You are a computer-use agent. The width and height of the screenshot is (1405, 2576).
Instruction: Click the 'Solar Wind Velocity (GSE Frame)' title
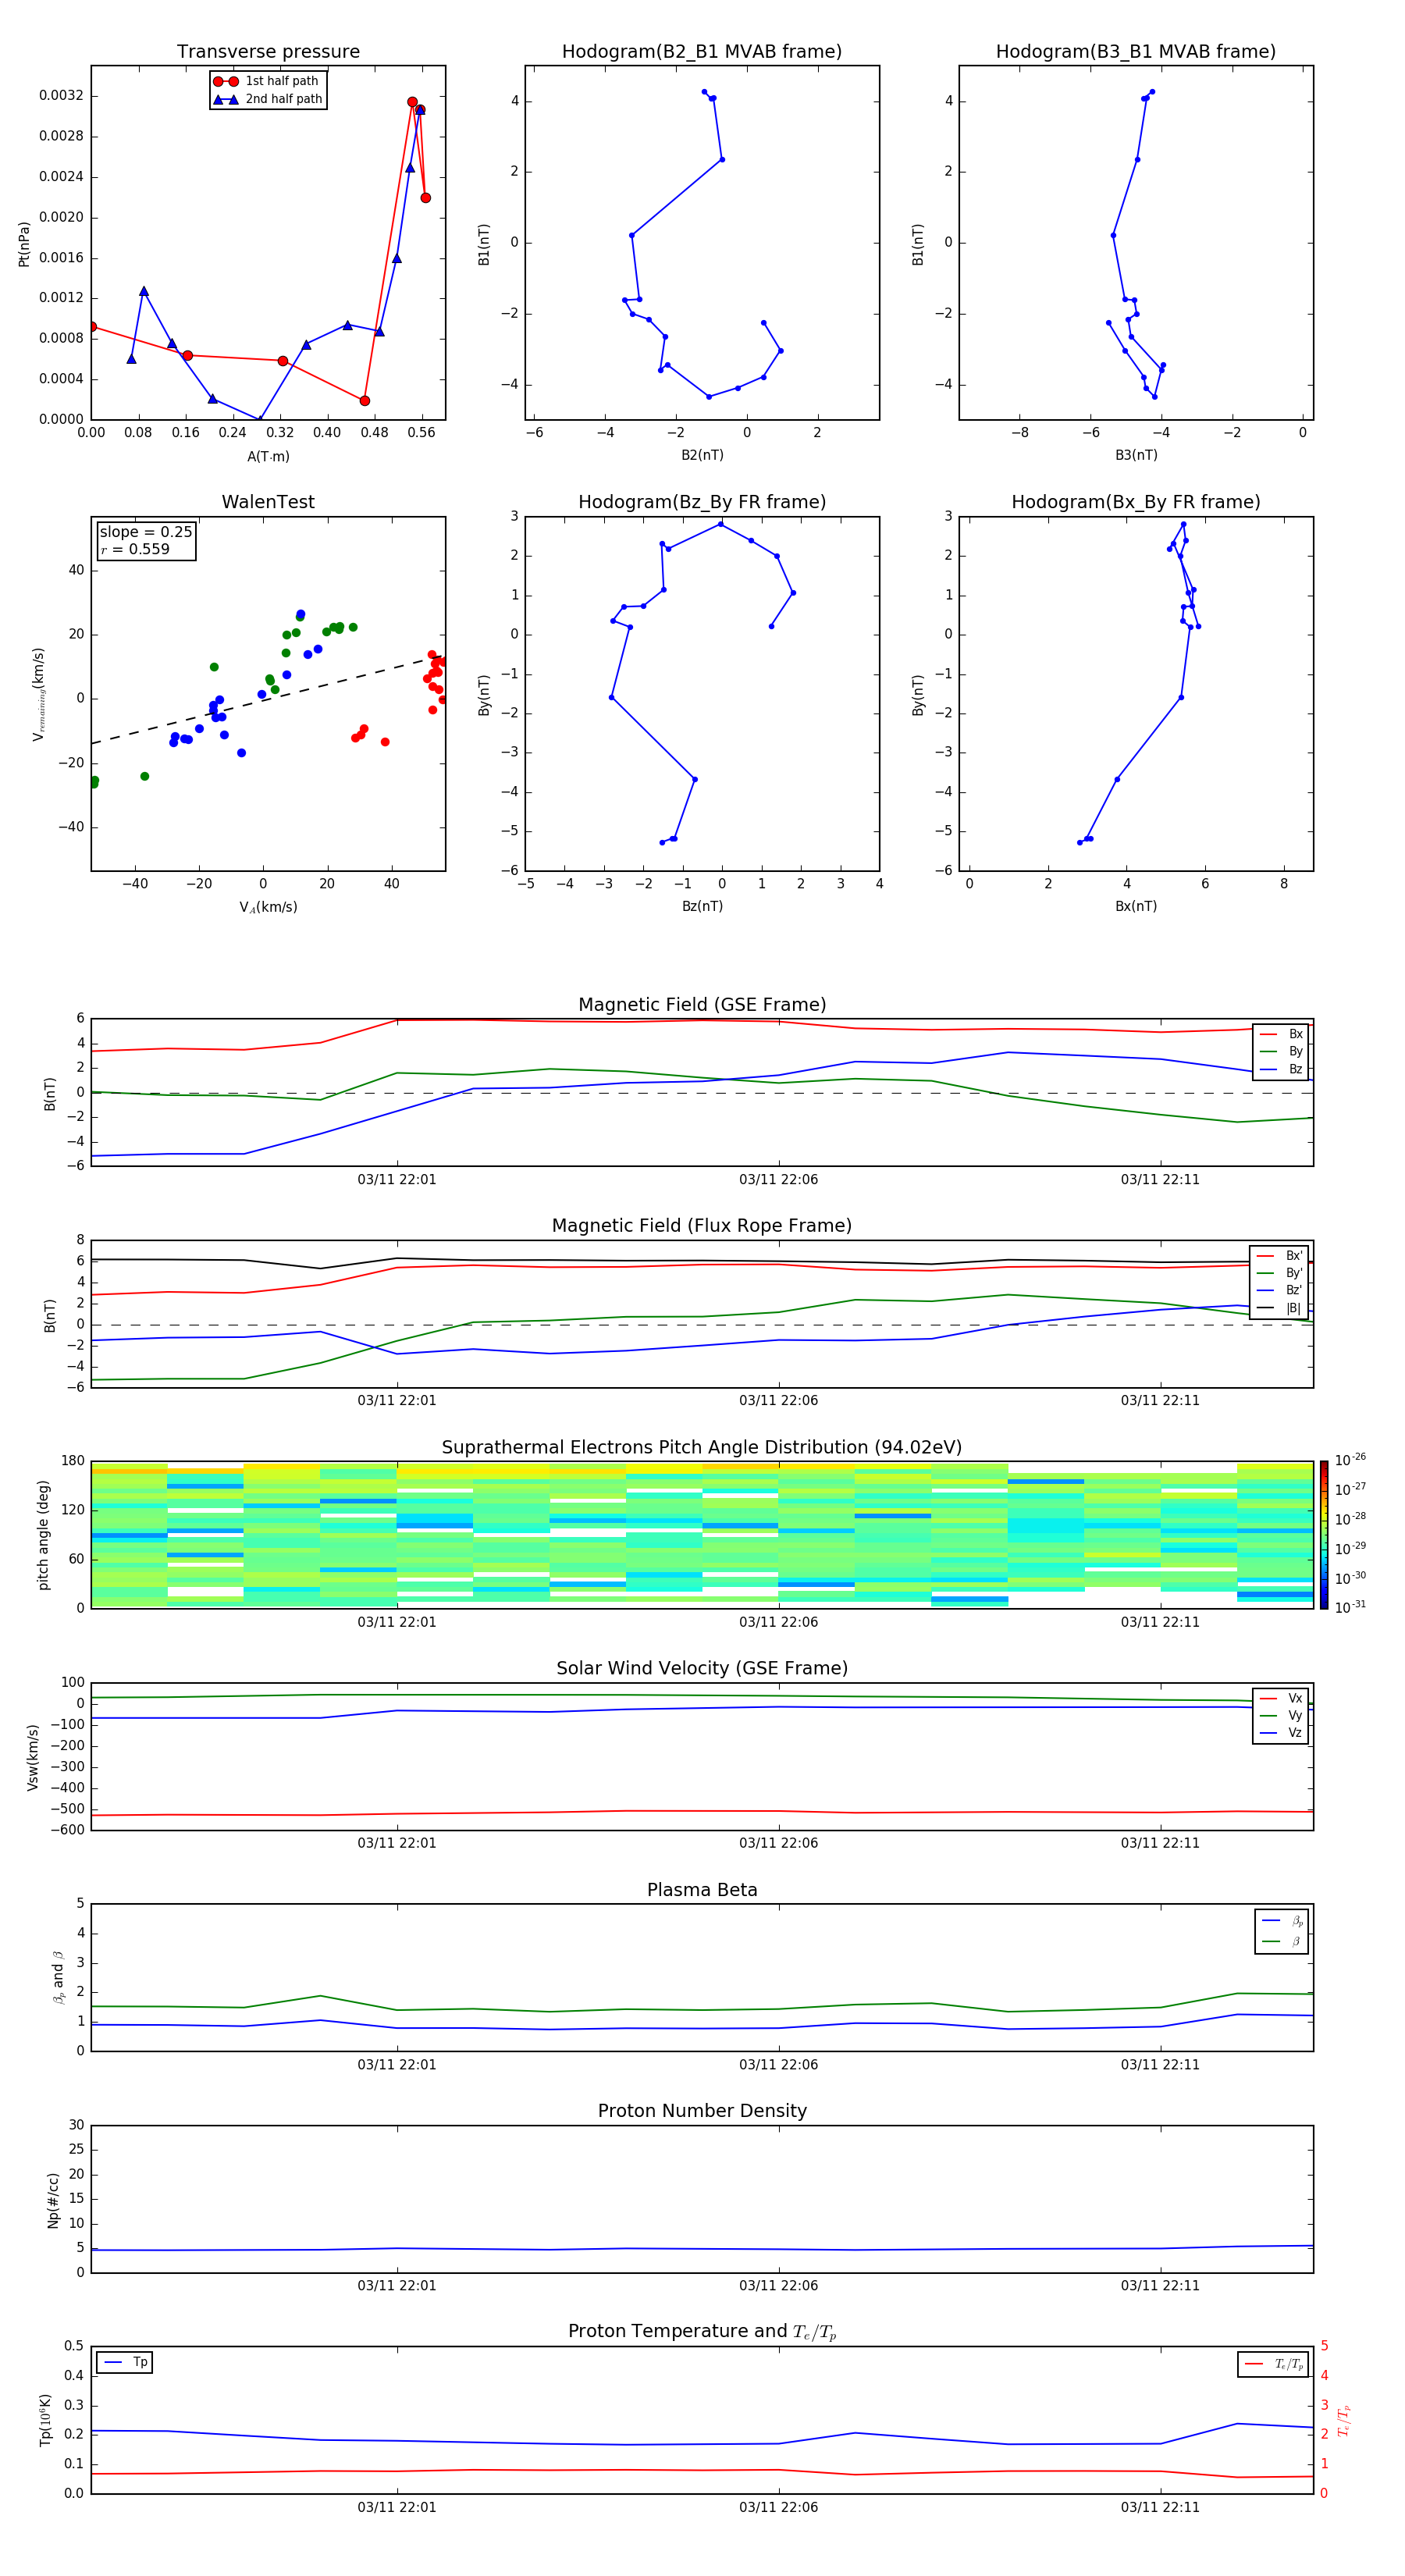pyautogui.click(x=702, y=1668)
